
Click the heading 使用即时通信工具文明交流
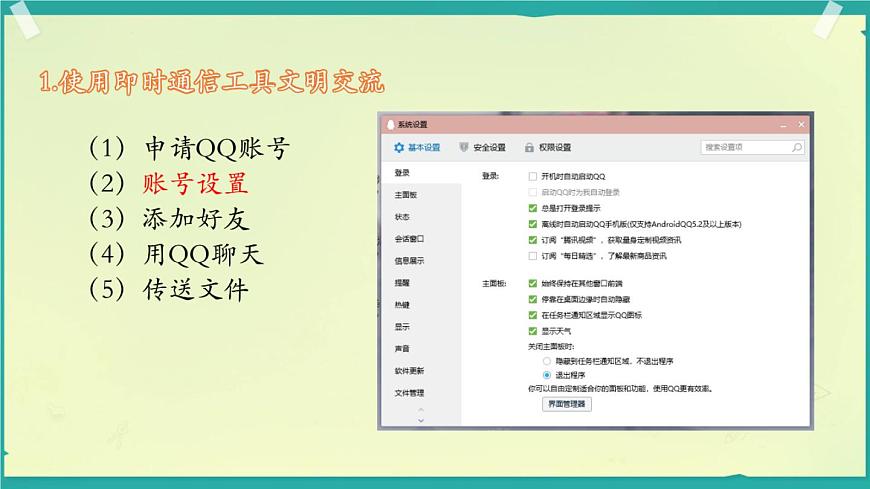click(x=221, y=82)
